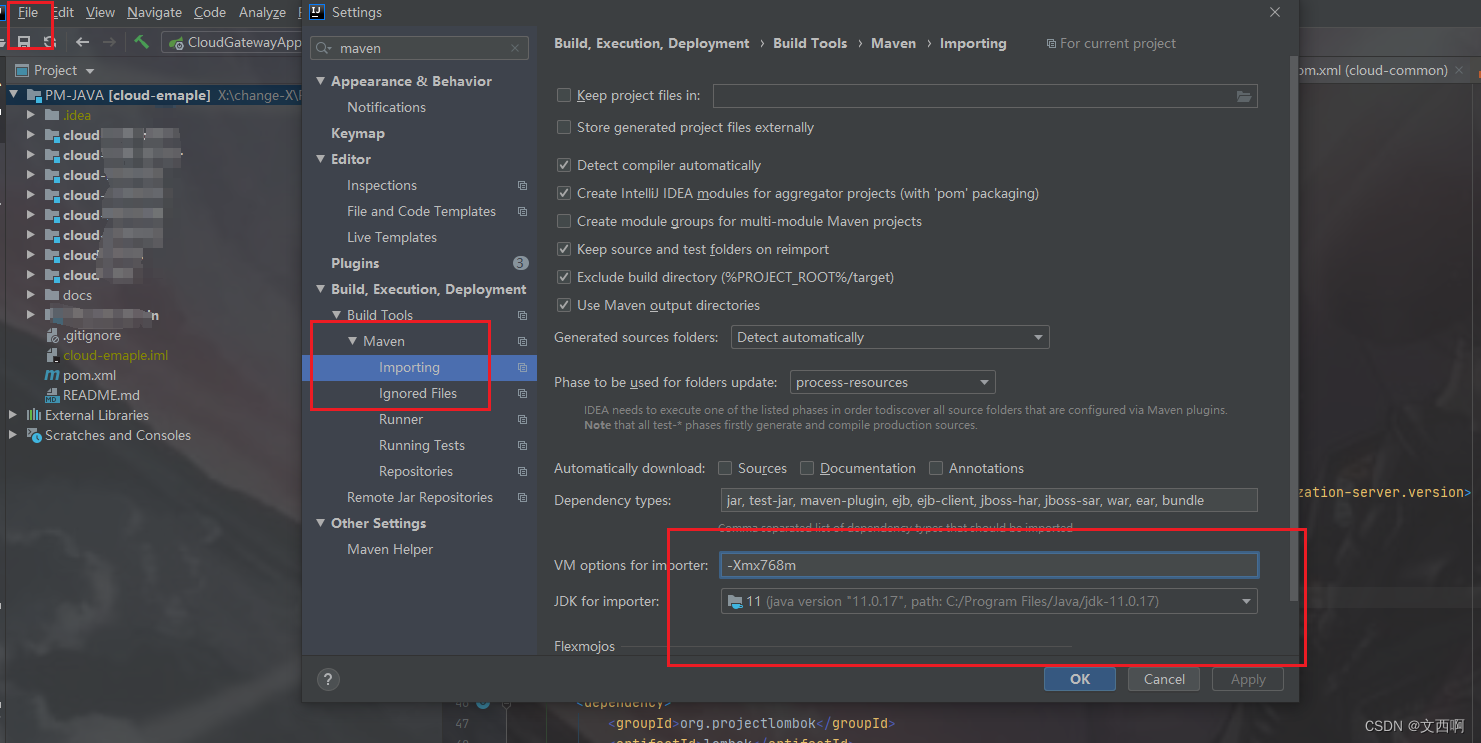Click the Build hammer icon
Screen dimensions: 1481x743
[x=141, y=42]
